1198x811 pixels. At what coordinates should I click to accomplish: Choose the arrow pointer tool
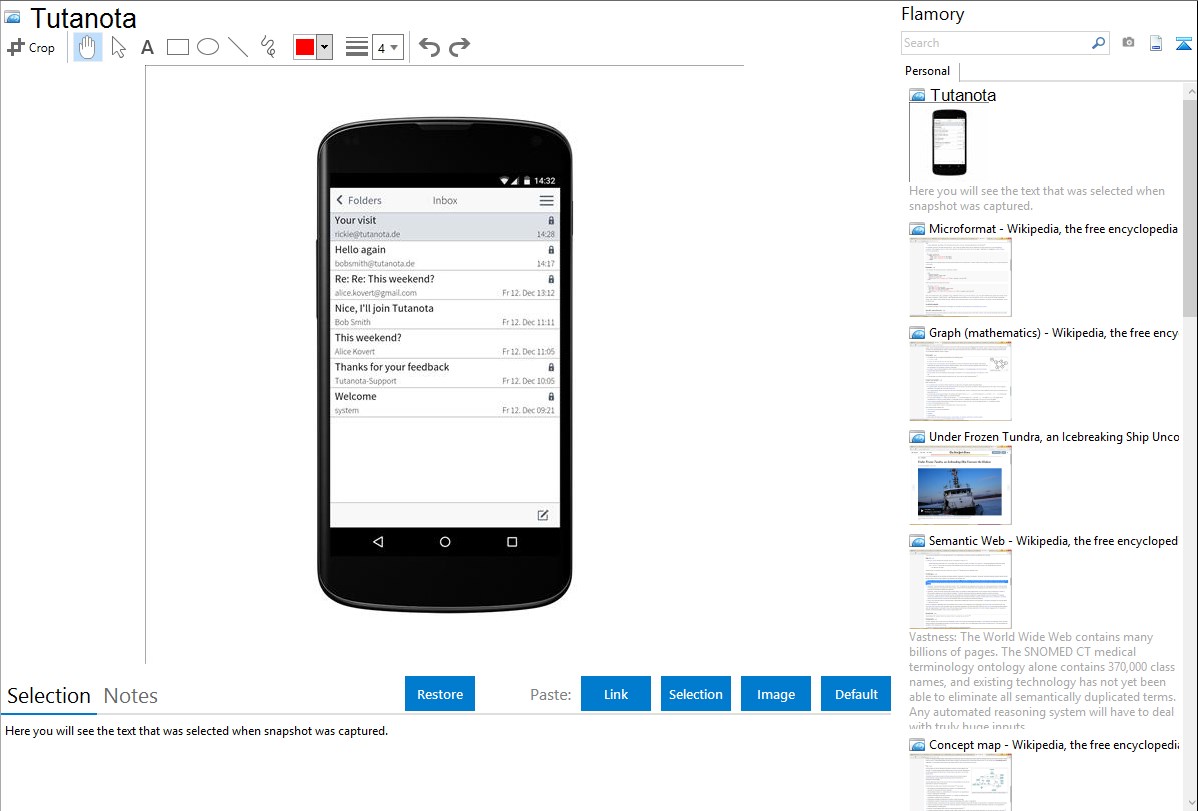(x=118, y=47)
